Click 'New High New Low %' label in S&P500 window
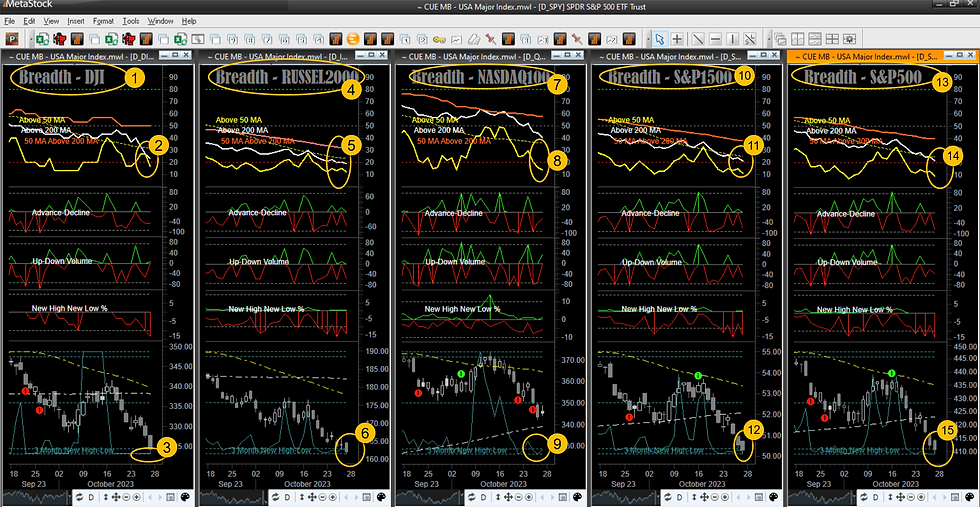 tap(855, 309)
